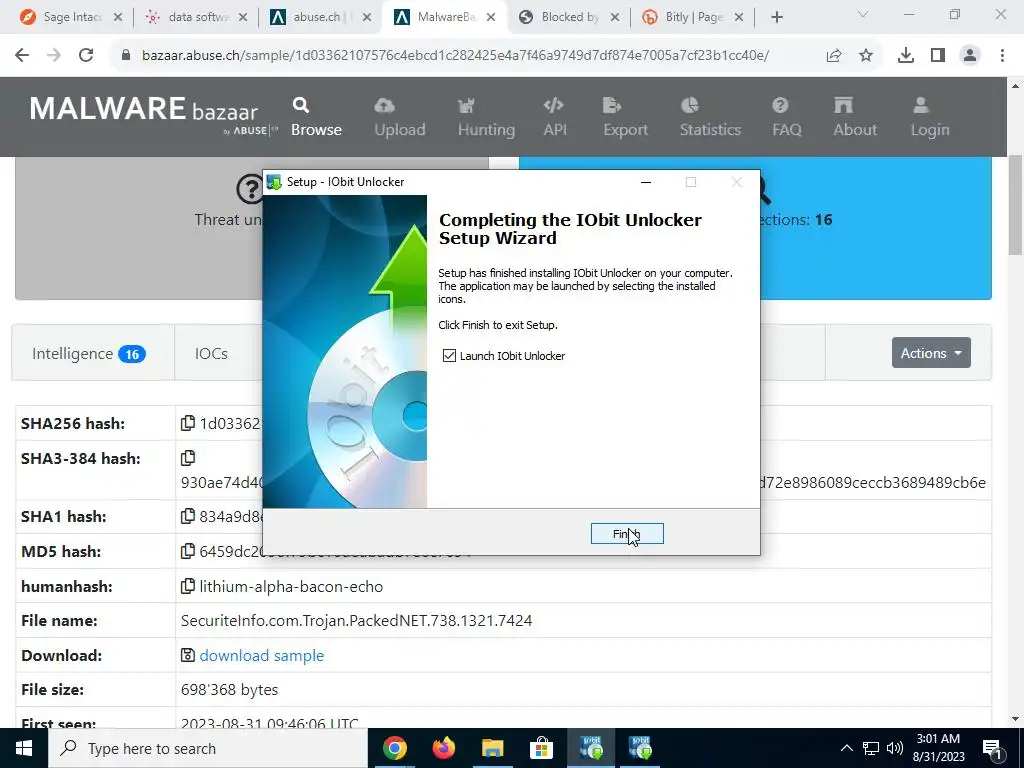The height and width of the screenshot is (768, 1024).
Task: Open File Explorer from the taskbar
Action: tap(492, 748)
